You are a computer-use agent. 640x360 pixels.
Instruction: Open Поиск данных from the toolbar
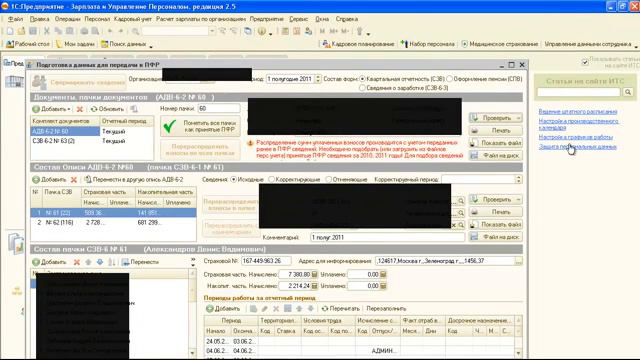(x=123, y=44)
